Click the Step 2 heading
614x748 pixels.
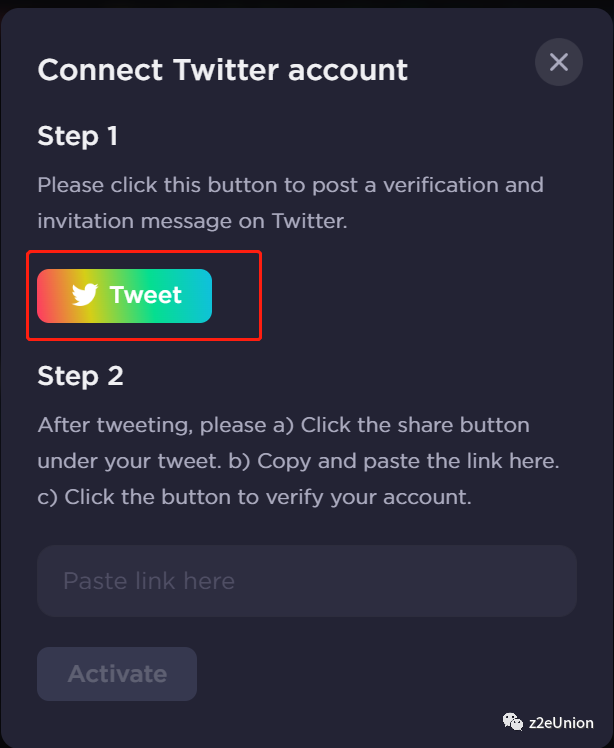(x=80, y=376)
